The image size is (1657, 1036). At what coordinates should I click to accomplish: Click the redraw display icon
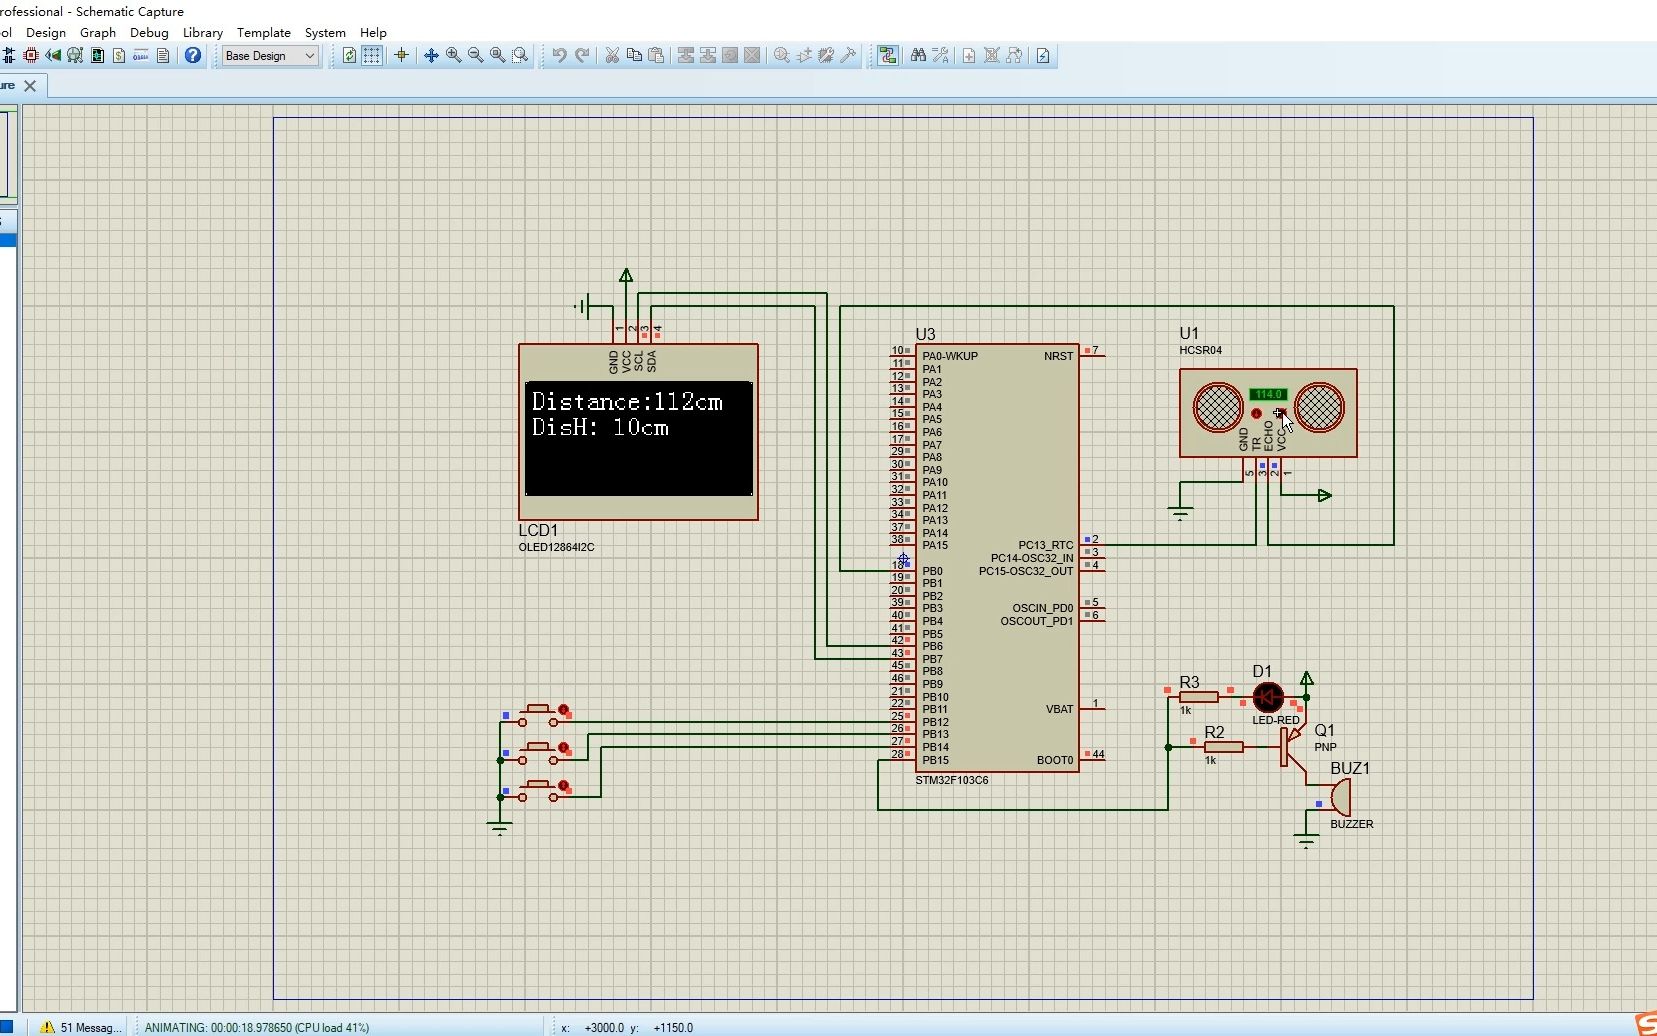[349, 56]
